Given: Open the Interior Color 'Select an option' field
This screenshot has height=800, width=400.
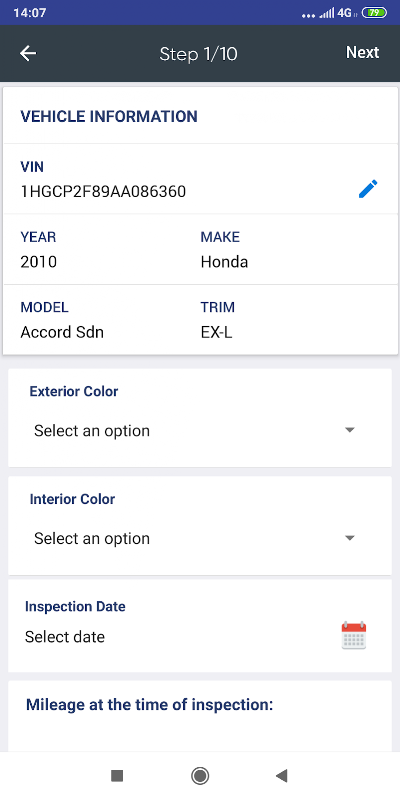Looking at the screenshot, I should coord(199,538).
